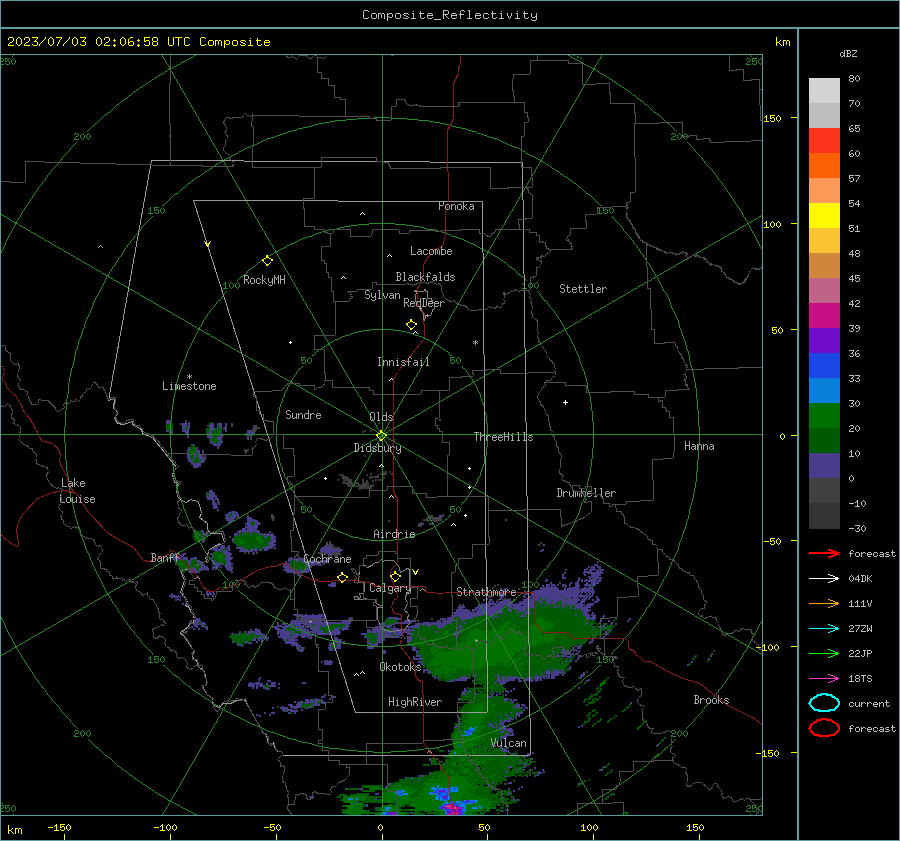Click the asterisk marker above Limestone

[189, 377]
